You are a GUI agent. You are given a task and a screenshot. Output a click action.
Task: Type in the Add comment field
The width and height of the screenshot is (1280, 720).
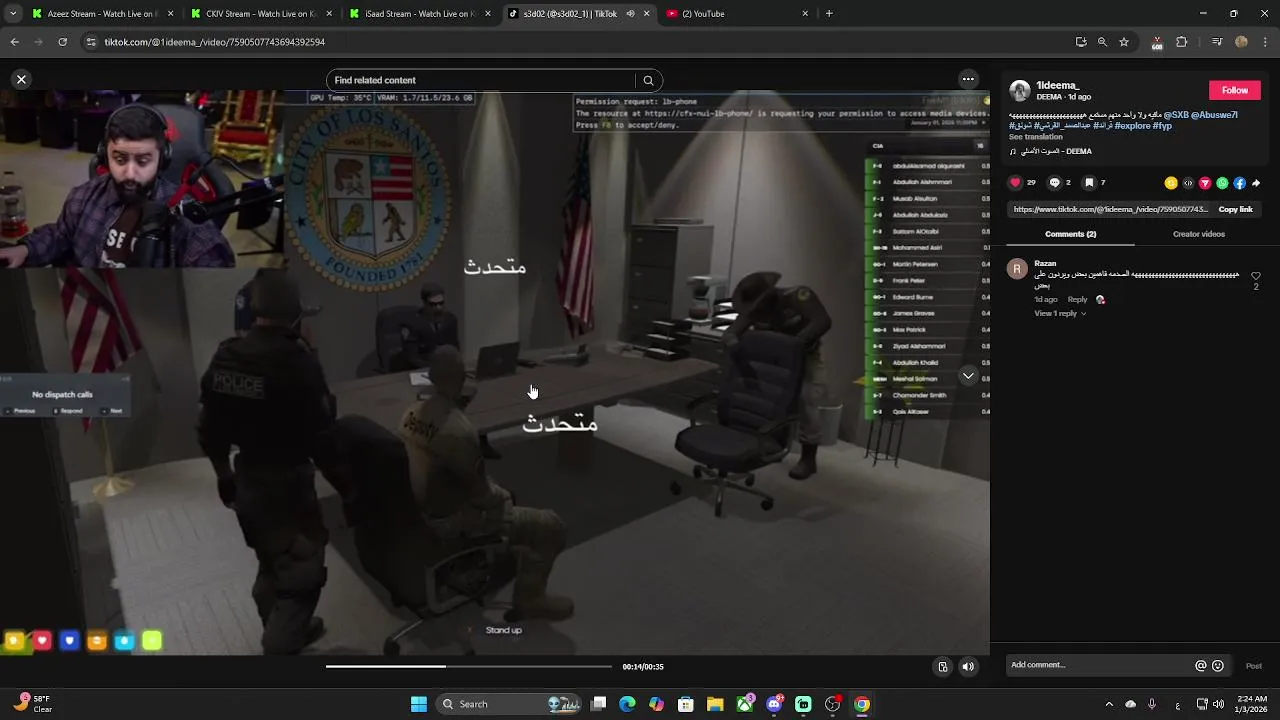point(1100,665)
